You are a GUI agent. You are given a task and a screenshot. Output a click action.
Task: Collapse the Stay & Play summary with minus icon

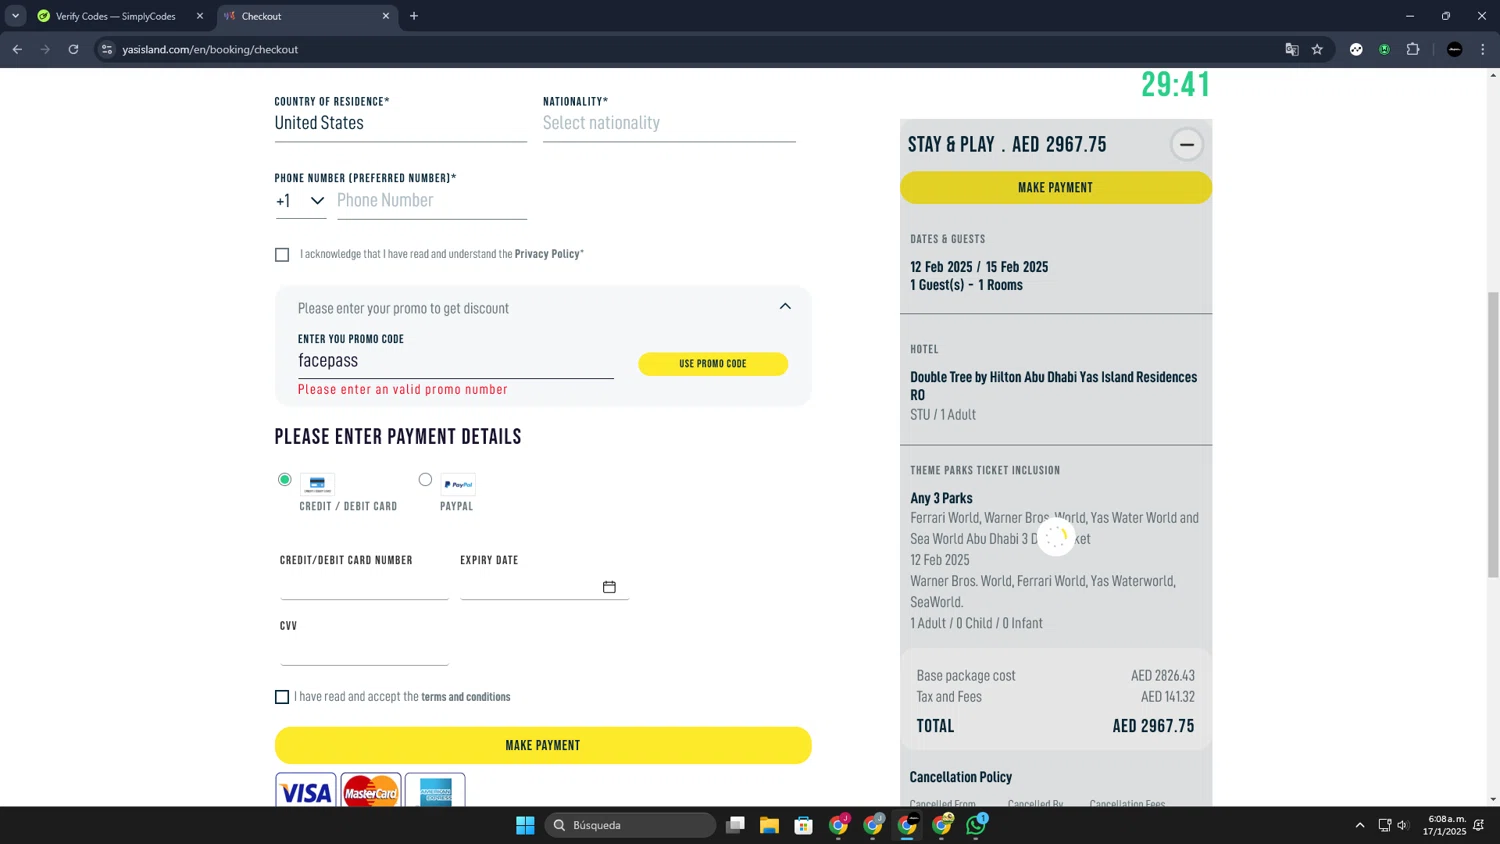click(1186, 145)
